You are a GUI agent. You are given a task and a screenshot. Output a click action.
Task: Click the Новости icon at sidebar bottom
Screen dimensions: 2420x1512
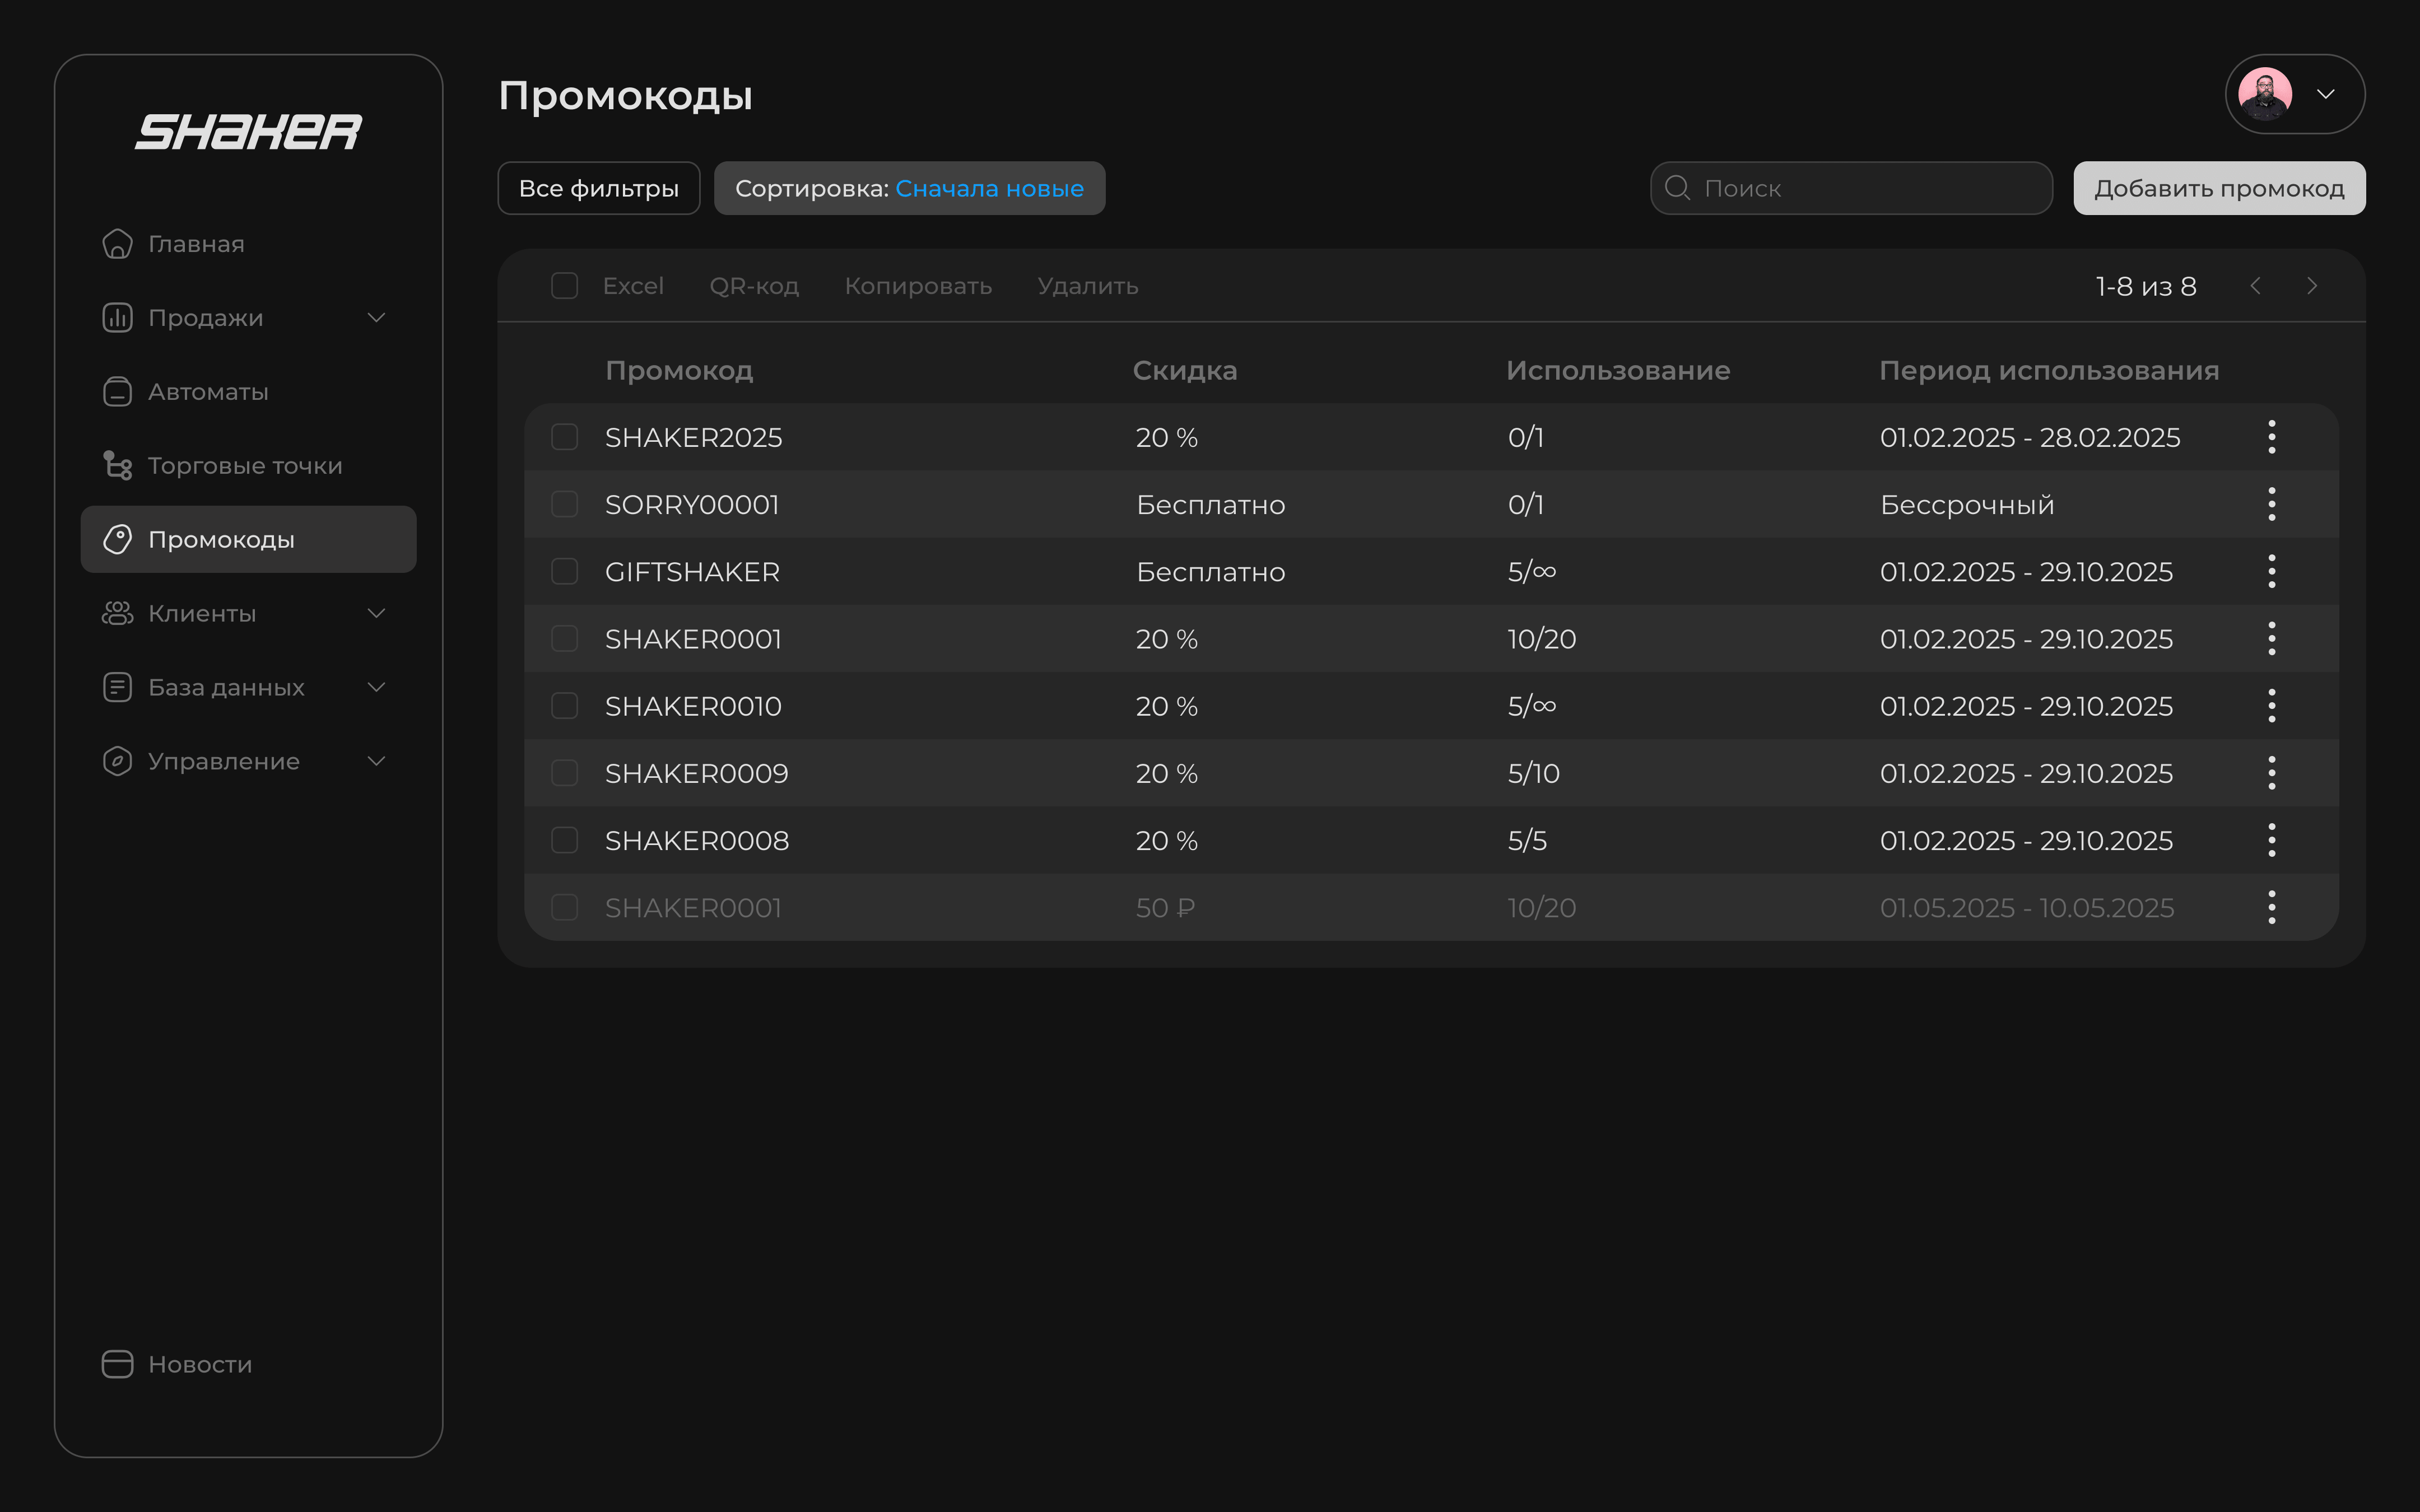pyautogui.click(x=117, y=1364)
